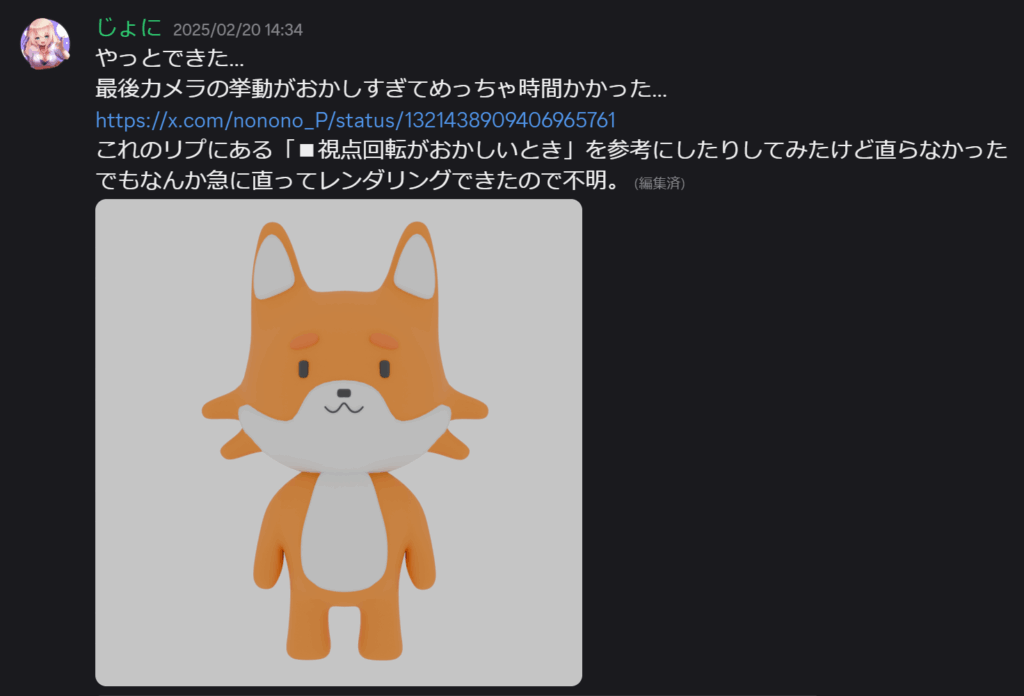Click the 2025/02/20 14:34 message timestamp
The height and width of the screenshot is (696, 1024).
[x=238, y=30]
